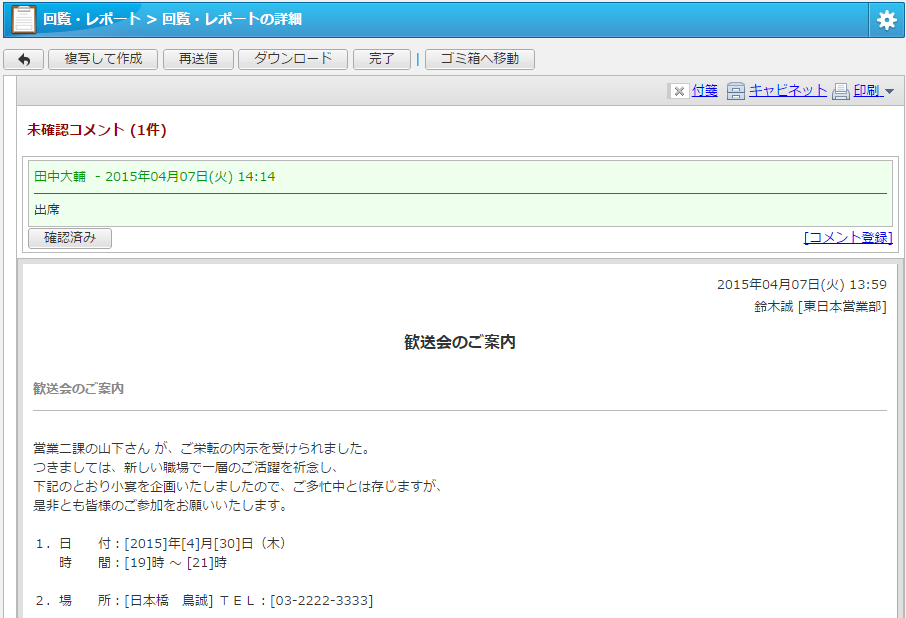Click the printer icon
Screen dimensions: 906x618
tap(841, 91)
